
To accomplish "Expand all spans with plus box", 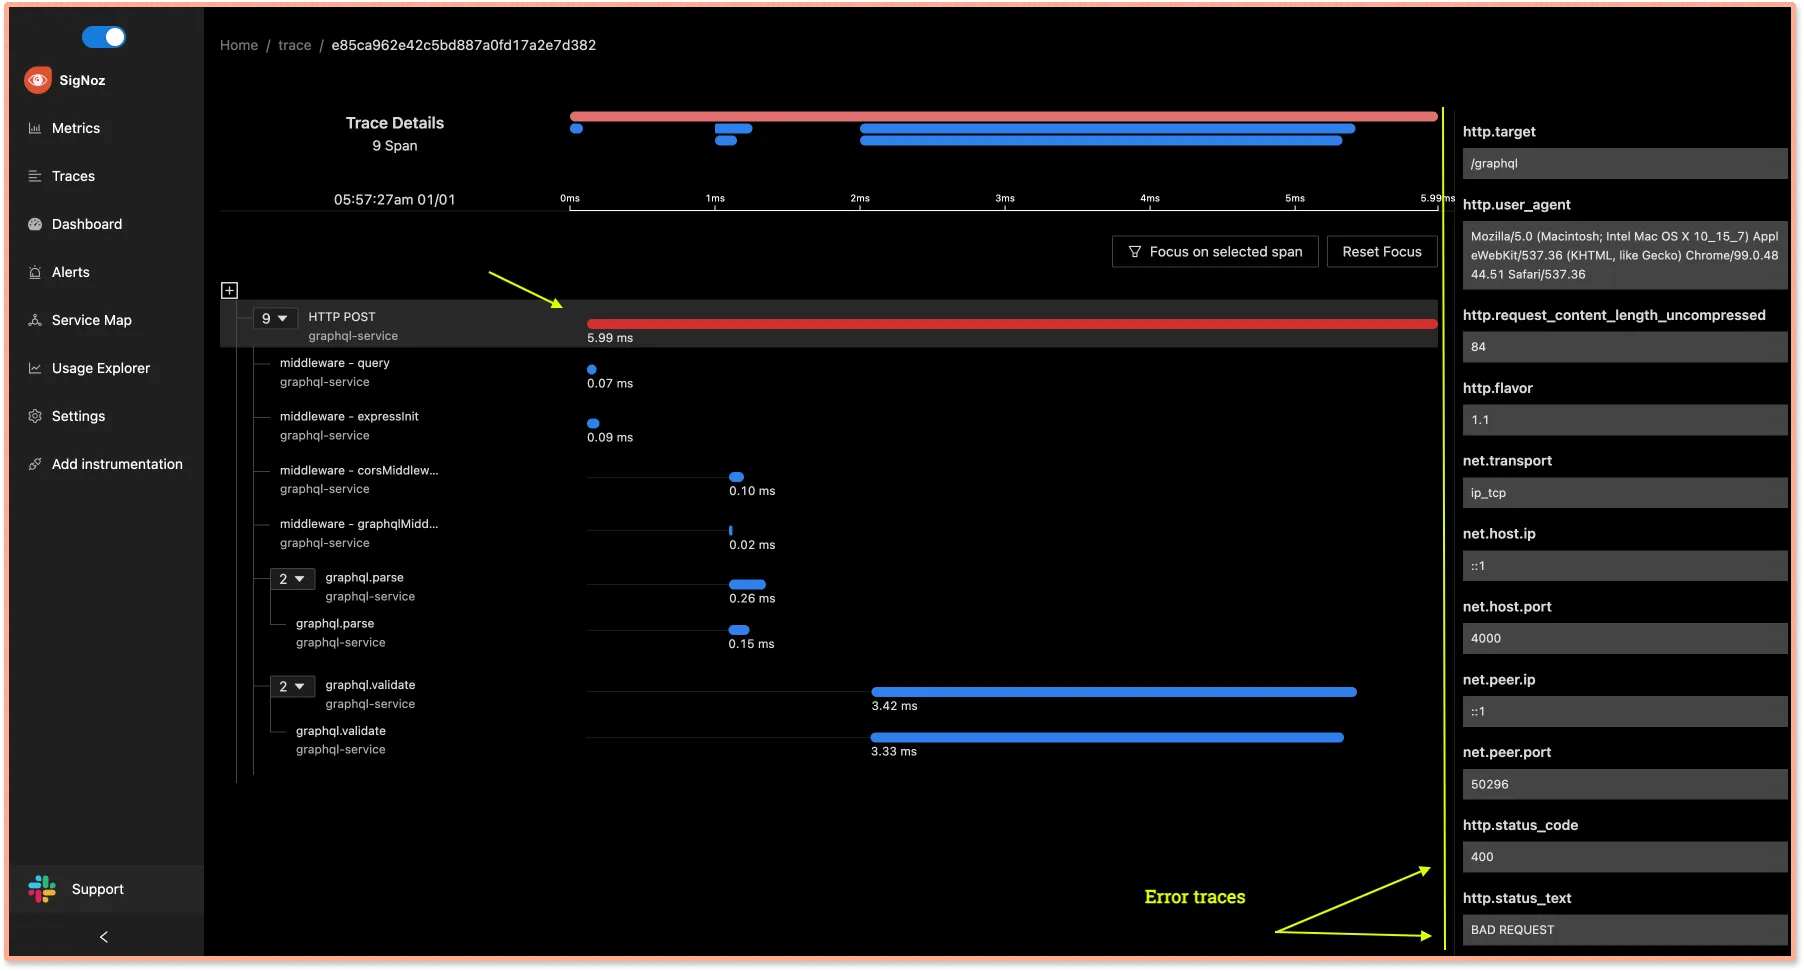I will [229, 290].
